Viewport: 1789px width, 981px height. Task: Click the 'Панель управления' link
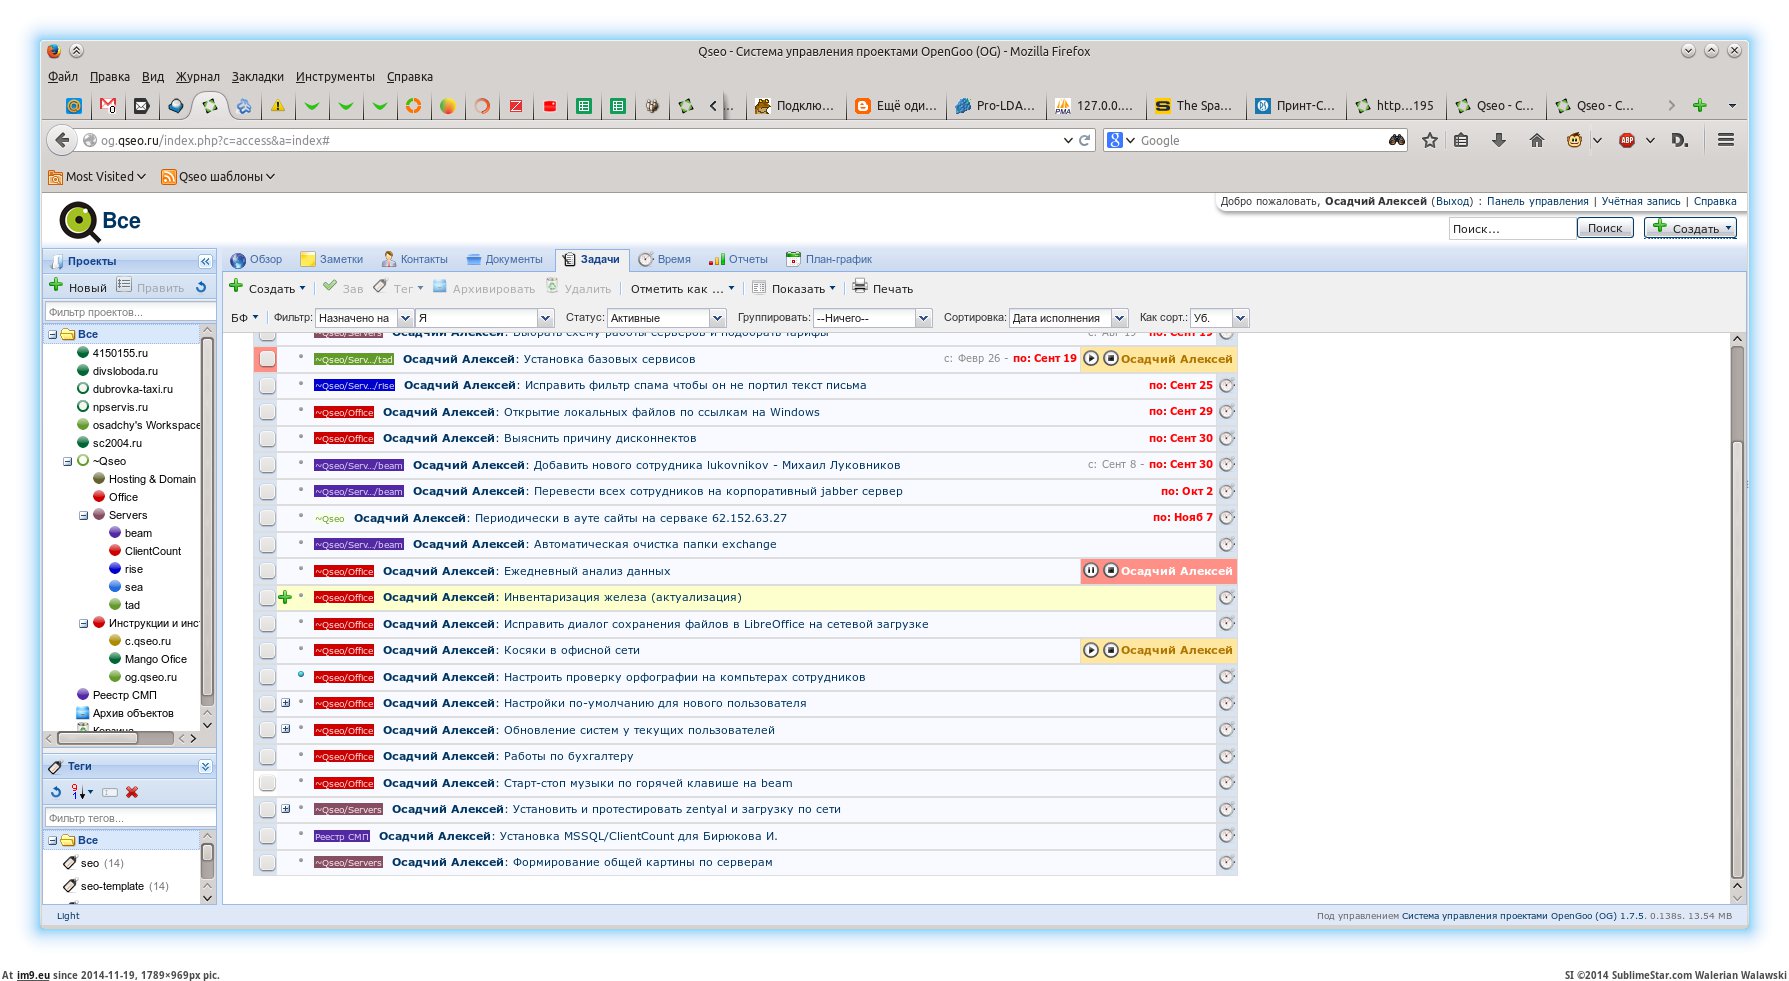pos(1537,201)
